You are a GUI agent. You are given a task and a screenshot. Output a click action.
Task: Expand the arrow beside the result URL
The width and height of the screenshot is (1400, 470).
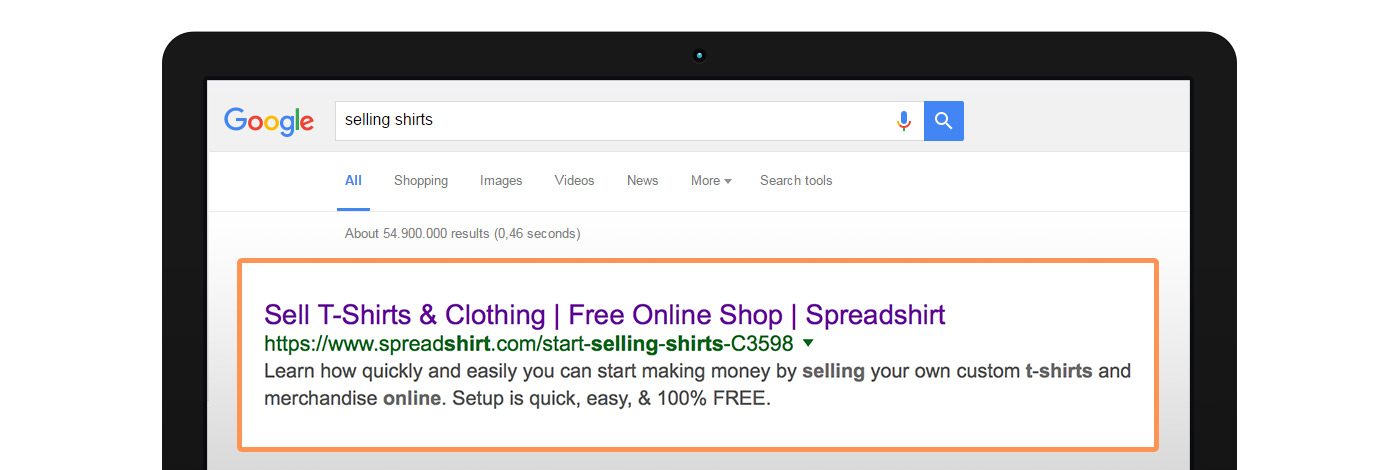click(x=808, y=343)
